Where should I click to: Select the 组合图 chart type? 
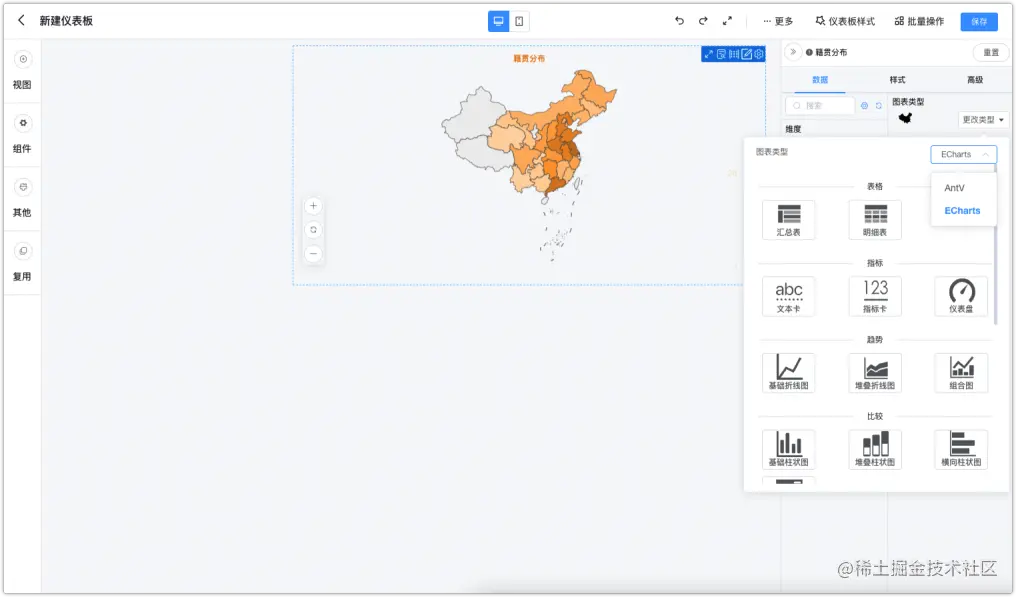tap(961, 373)
